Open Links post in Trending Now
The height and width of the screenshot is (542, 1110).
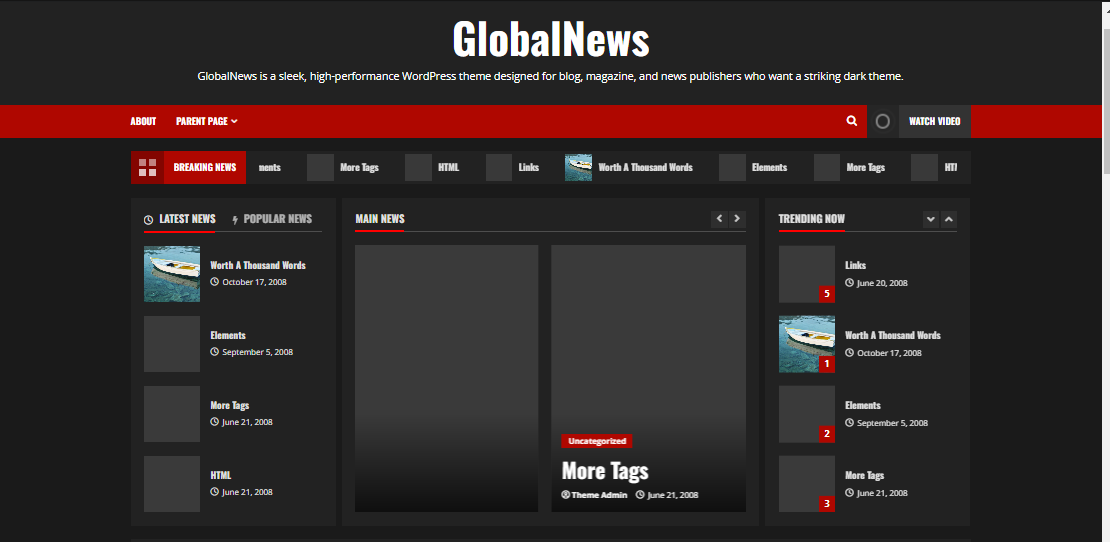tap(855, 265)
